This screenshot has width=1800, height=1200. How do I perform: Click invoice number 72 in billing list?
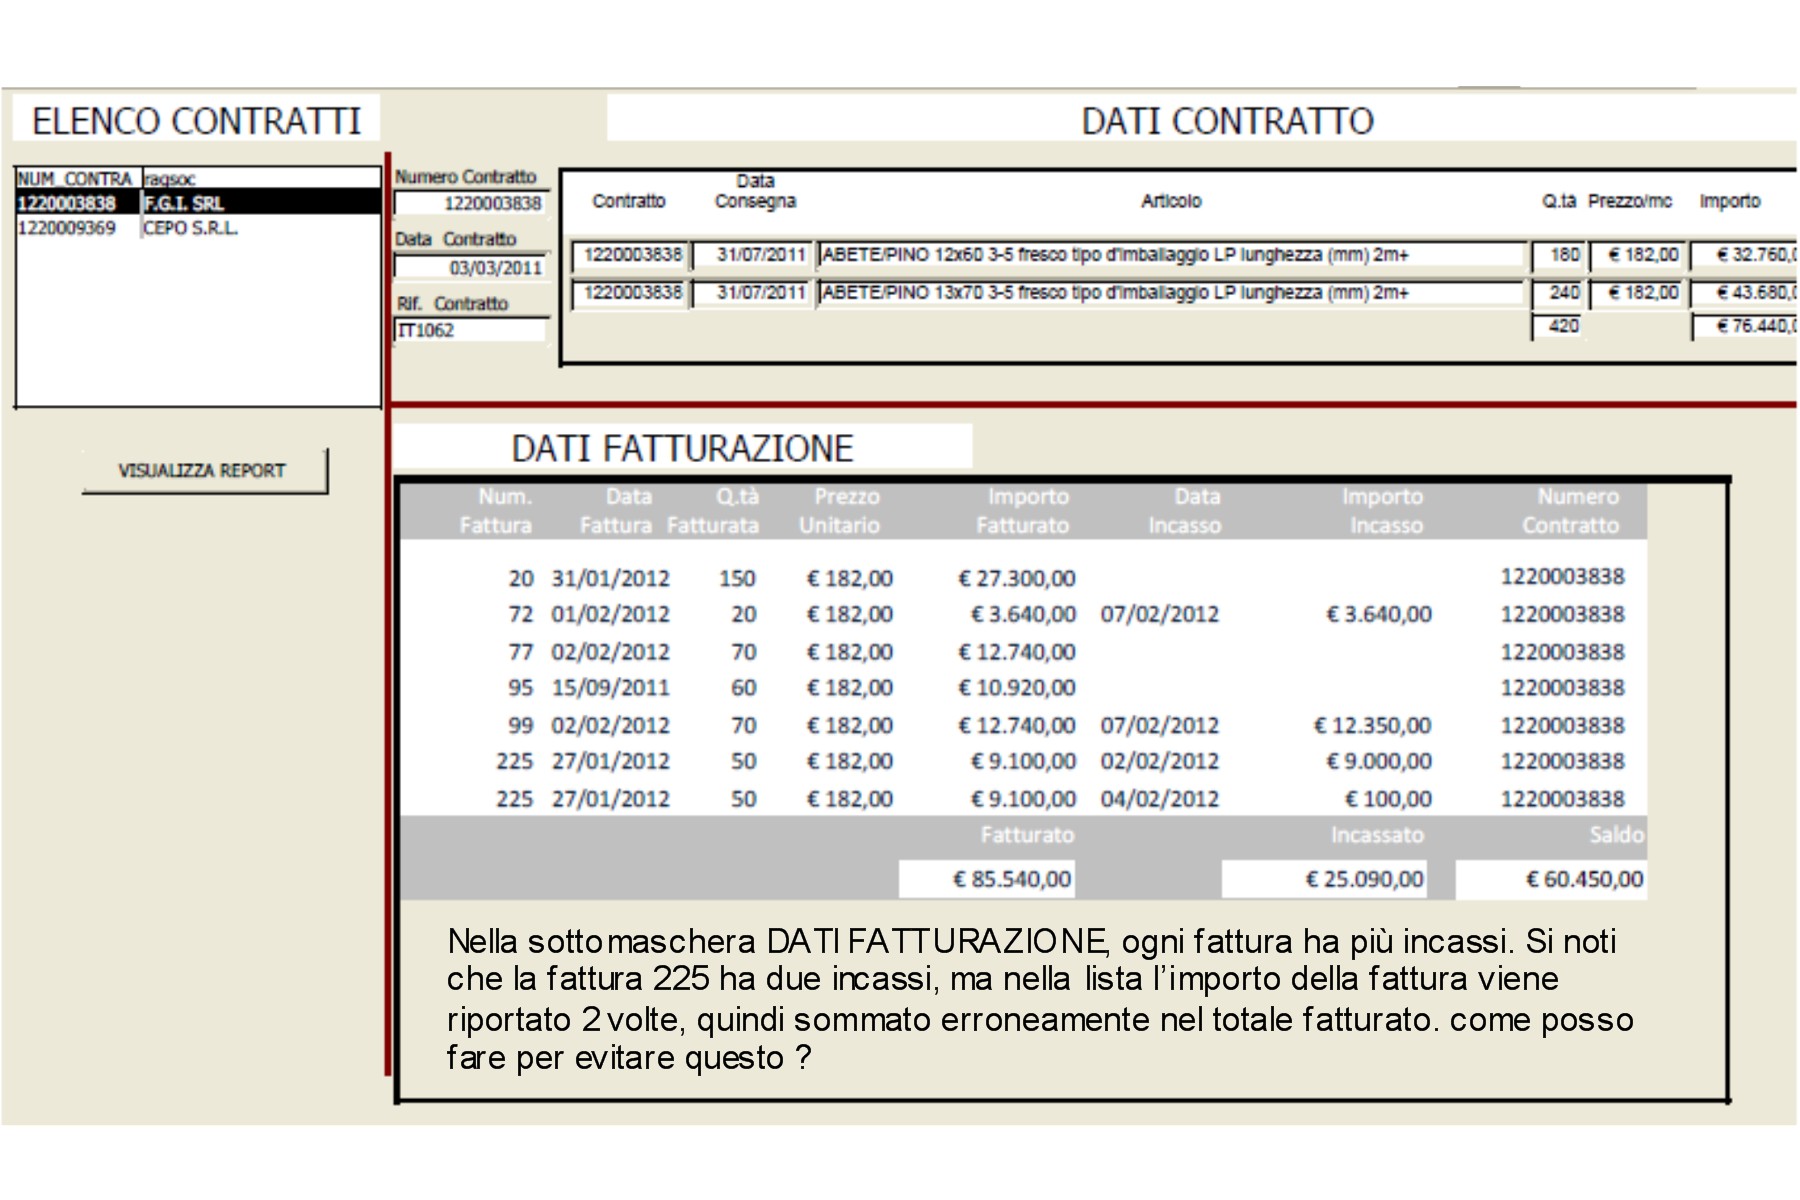point(521,614)
